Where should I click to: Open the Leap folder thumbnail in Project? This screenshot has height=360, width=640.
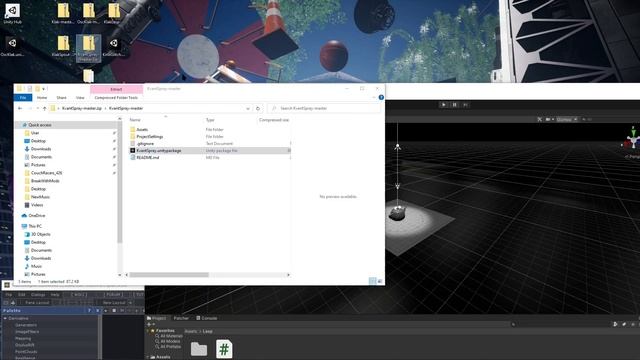pyautogui.click(x=199, y=349)
